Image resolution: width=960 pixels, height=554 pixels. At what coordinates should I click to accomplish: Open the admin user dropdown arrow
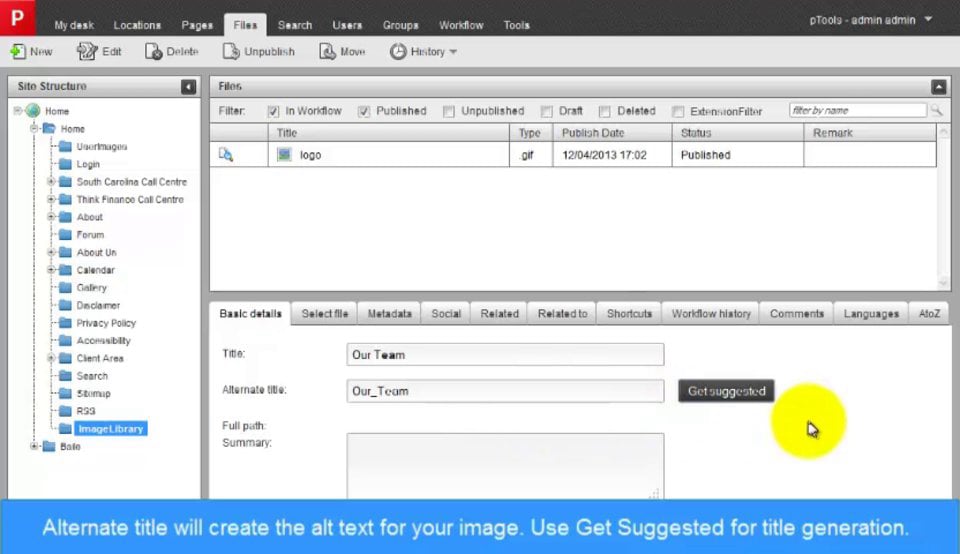pyautogui.click(x=928, y=20)
